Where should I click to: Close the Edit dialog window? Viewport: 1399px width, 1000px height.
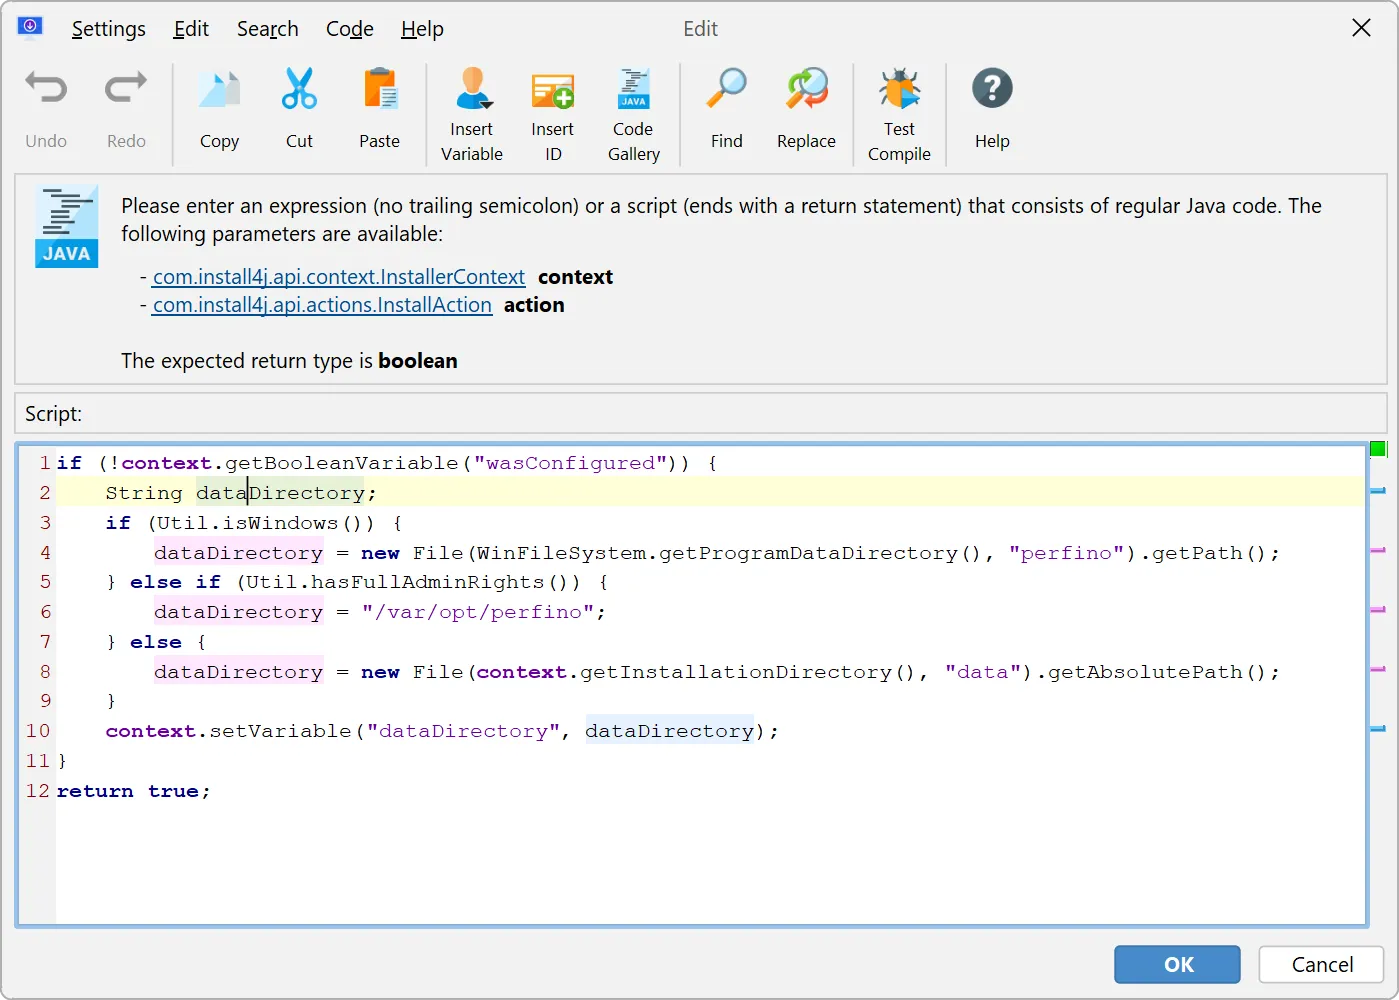[1361, 28]
